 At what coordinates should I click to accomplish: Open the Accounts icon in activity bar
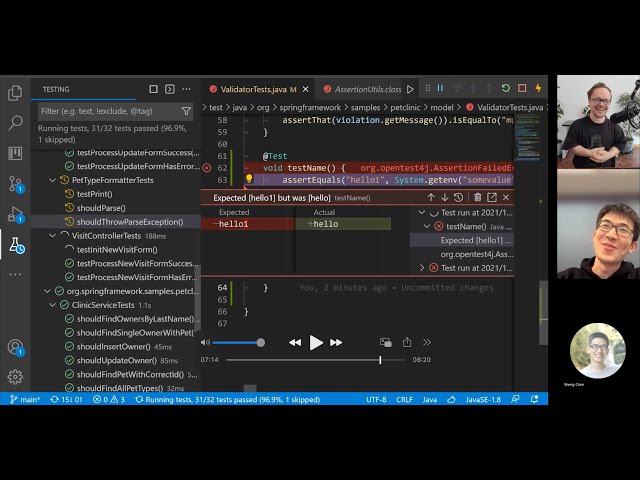click(x=16, y=347)
